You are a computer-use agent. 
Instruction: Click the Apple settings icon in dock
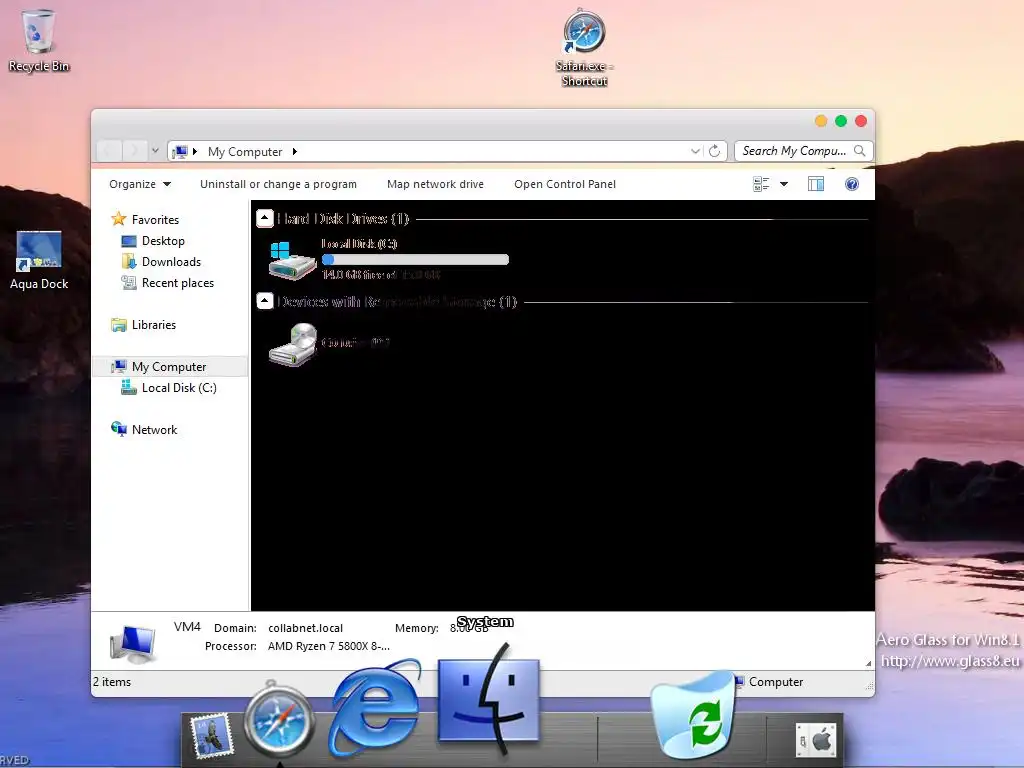pyautogui.click(x=816, y=741)
